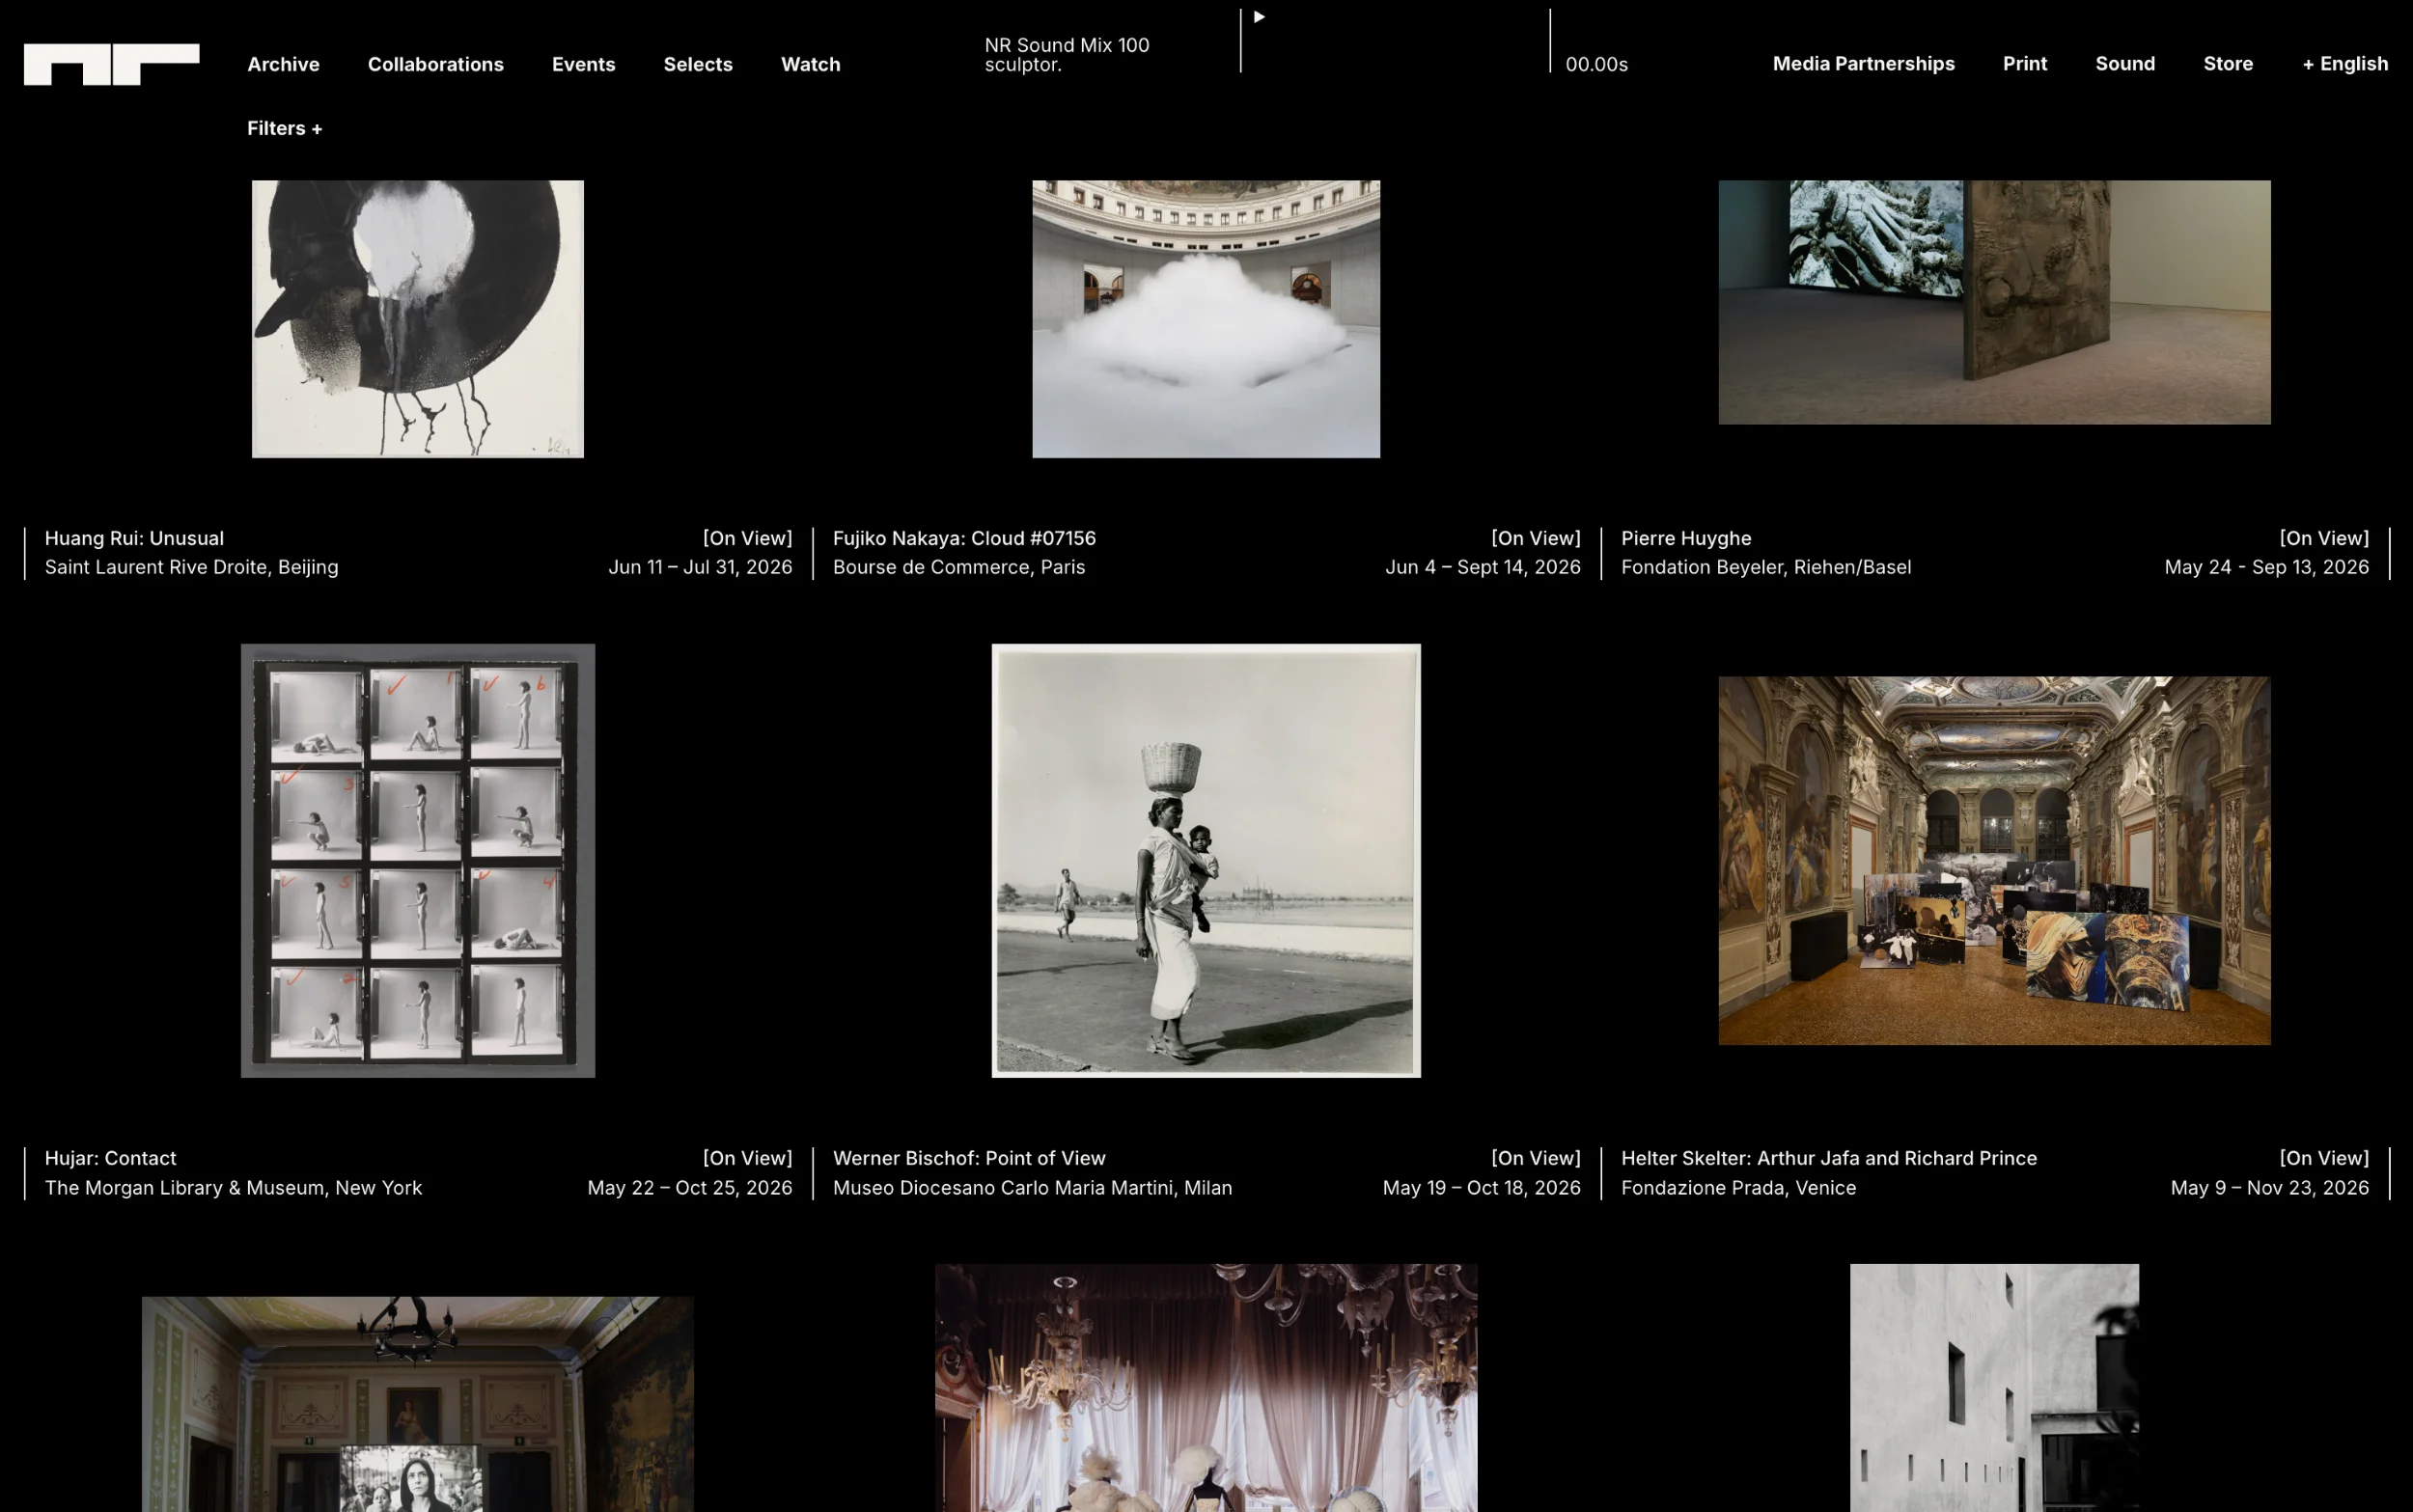The image size is (2413, 1512).
Task: Go to the Events page
Action: pos(583,64)
